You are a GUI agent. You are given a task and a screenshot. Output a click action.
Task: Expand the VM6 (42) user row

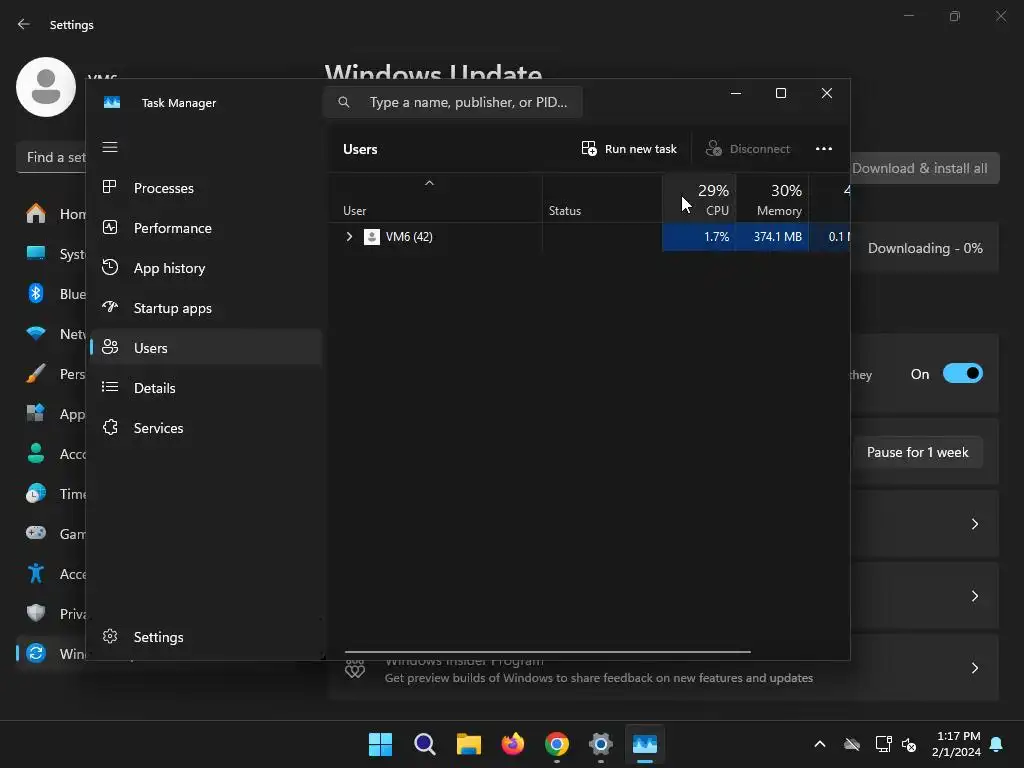(349, 236)
